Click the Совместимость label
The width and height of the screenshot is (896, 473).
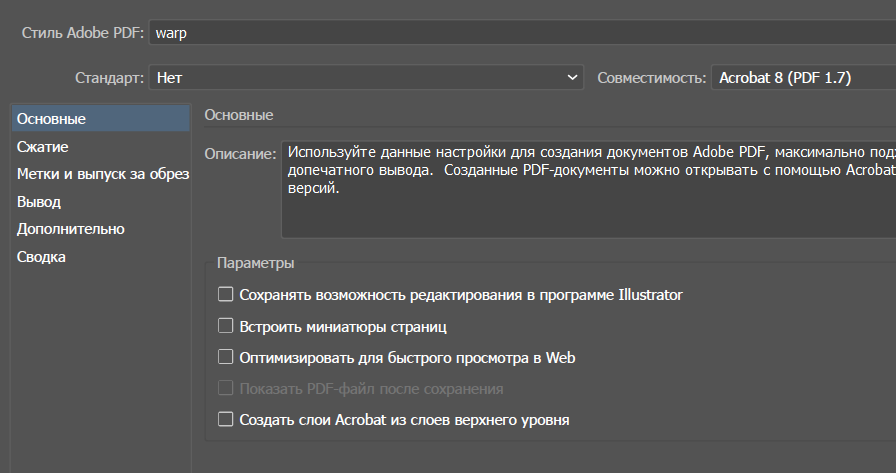pyautogui.click(x=650, y=77)
